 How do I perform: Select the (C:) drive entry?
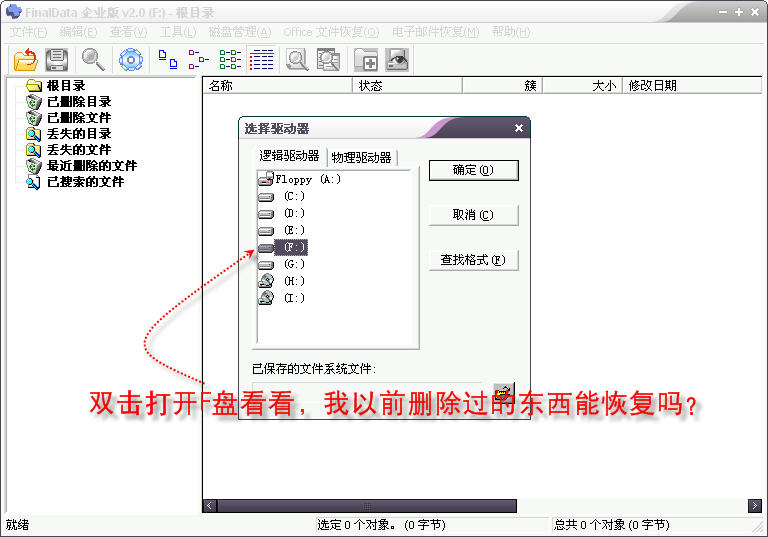[294, 196]
